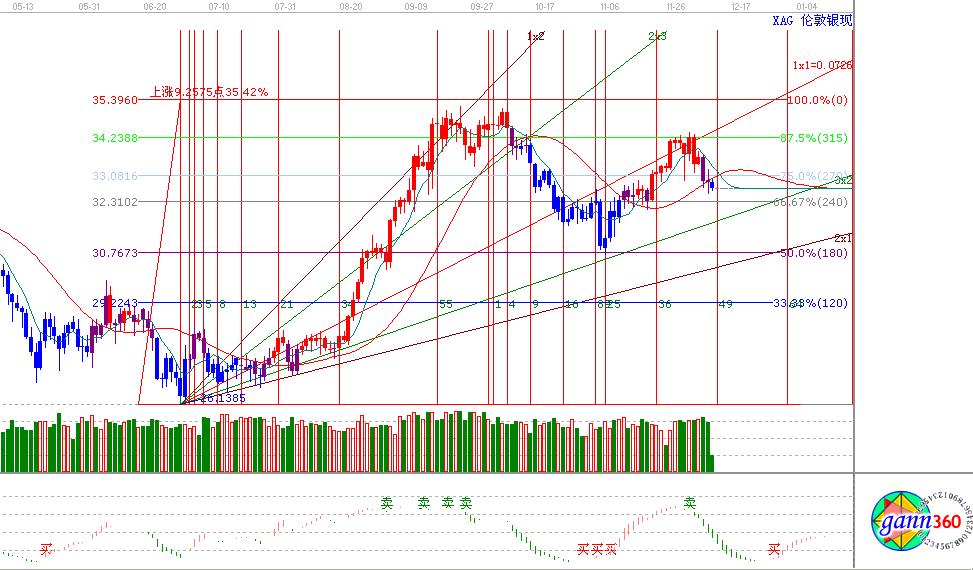Click the 1x1=0.0726 Gann line label
This screenshot has height=570, width=973.
pos(822,65)
